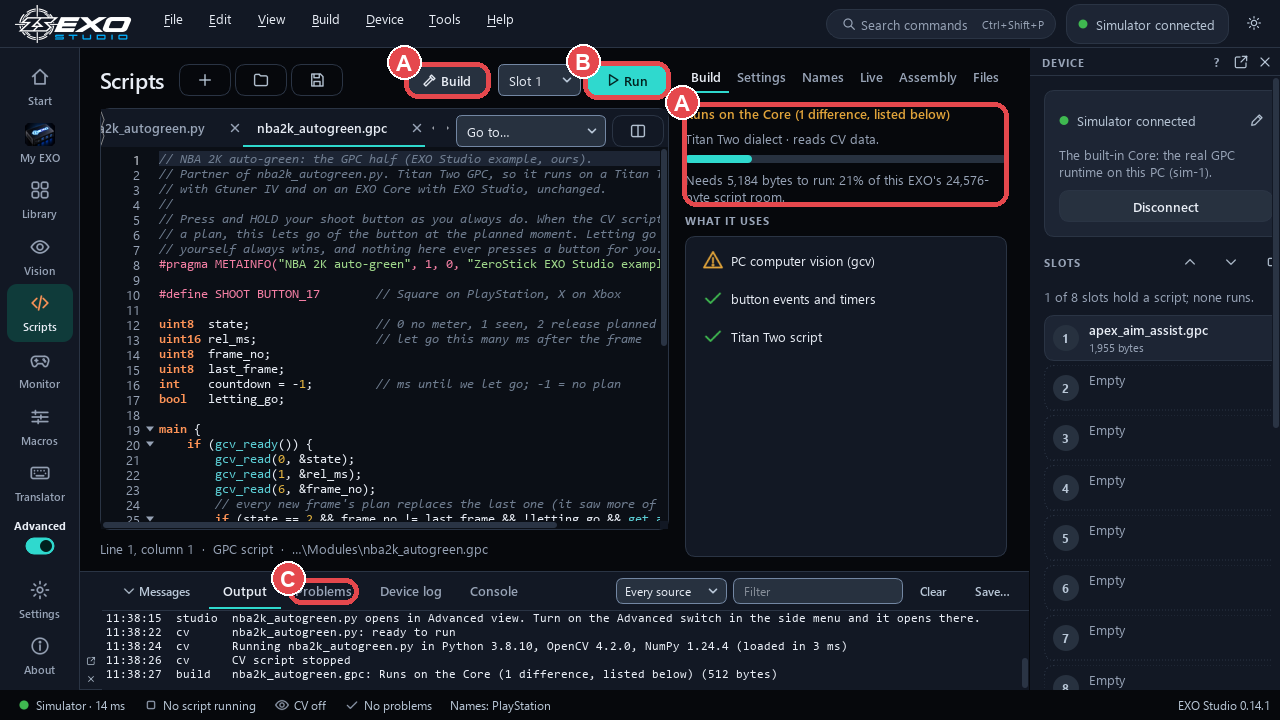
Task: Open the Library section
Action: [40, 200]
